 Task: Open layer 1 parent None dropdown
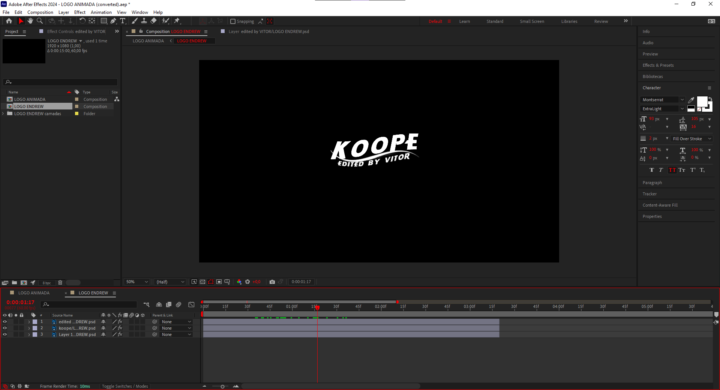[176, 322]
